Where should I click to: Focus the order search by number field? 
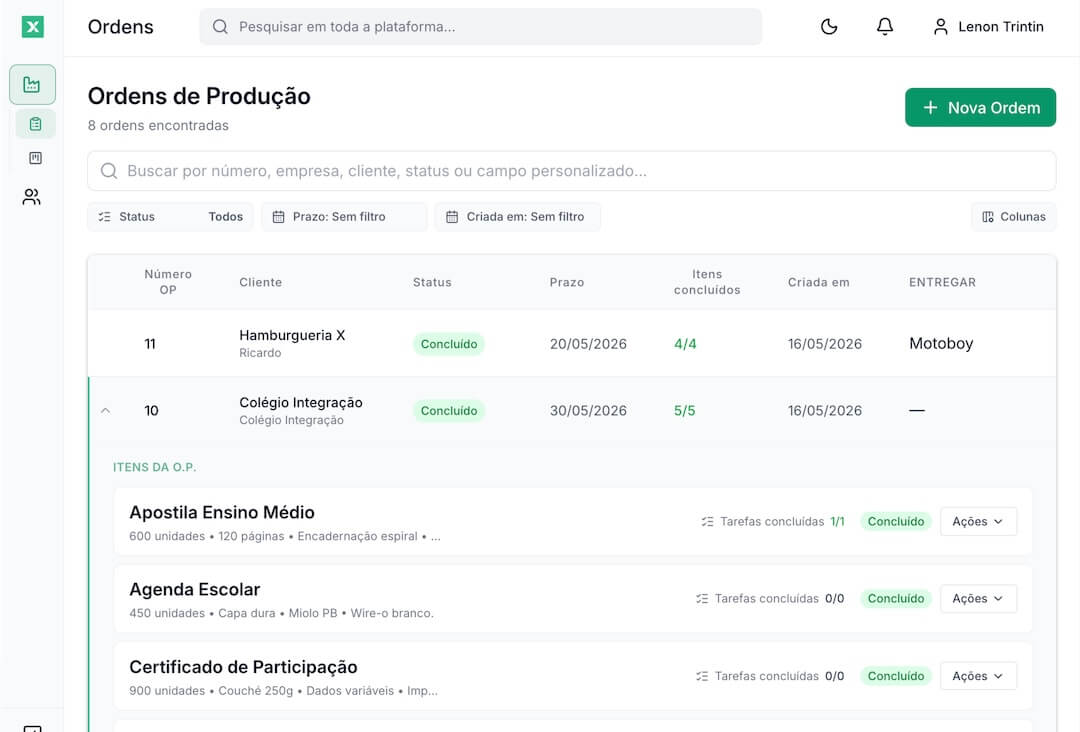[x=572, y=171]
